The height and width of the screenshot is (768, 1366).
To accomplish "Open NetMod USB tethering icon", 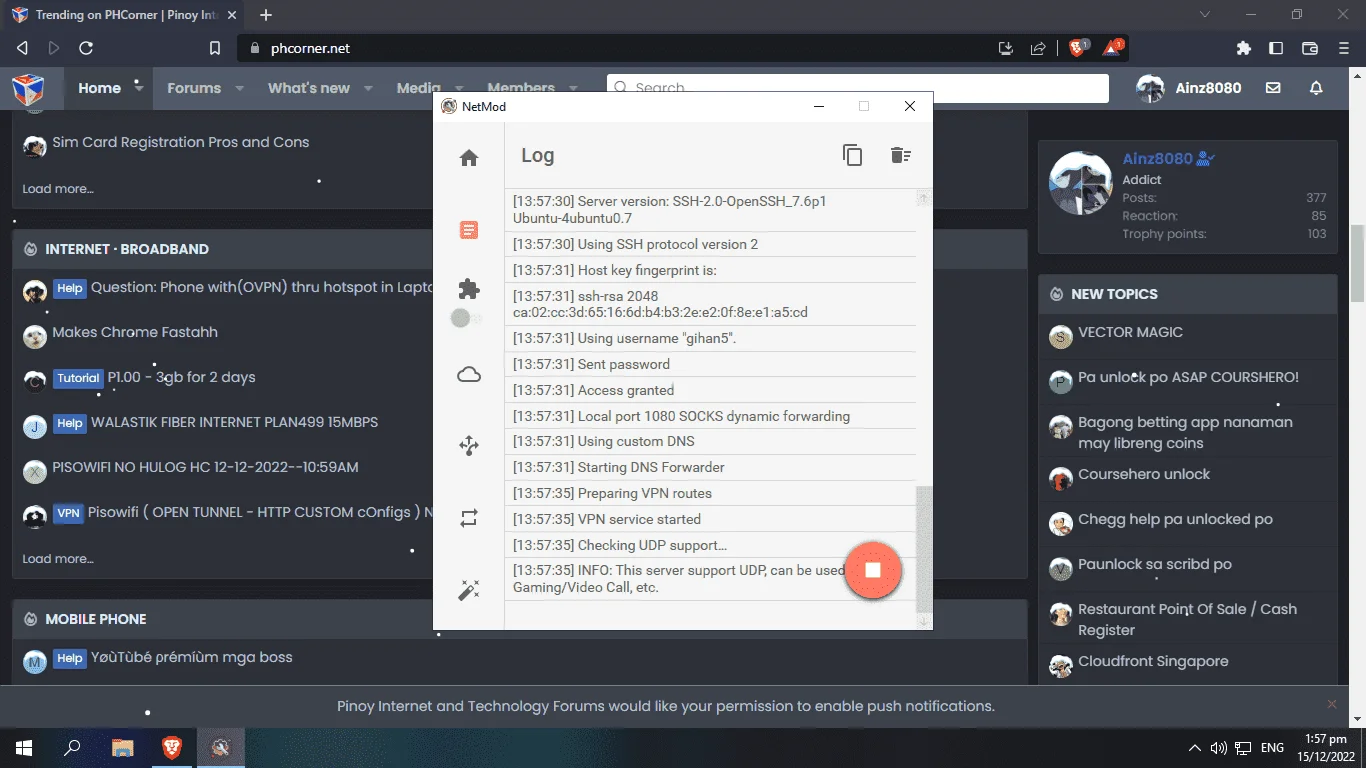I will pos(469,446).
